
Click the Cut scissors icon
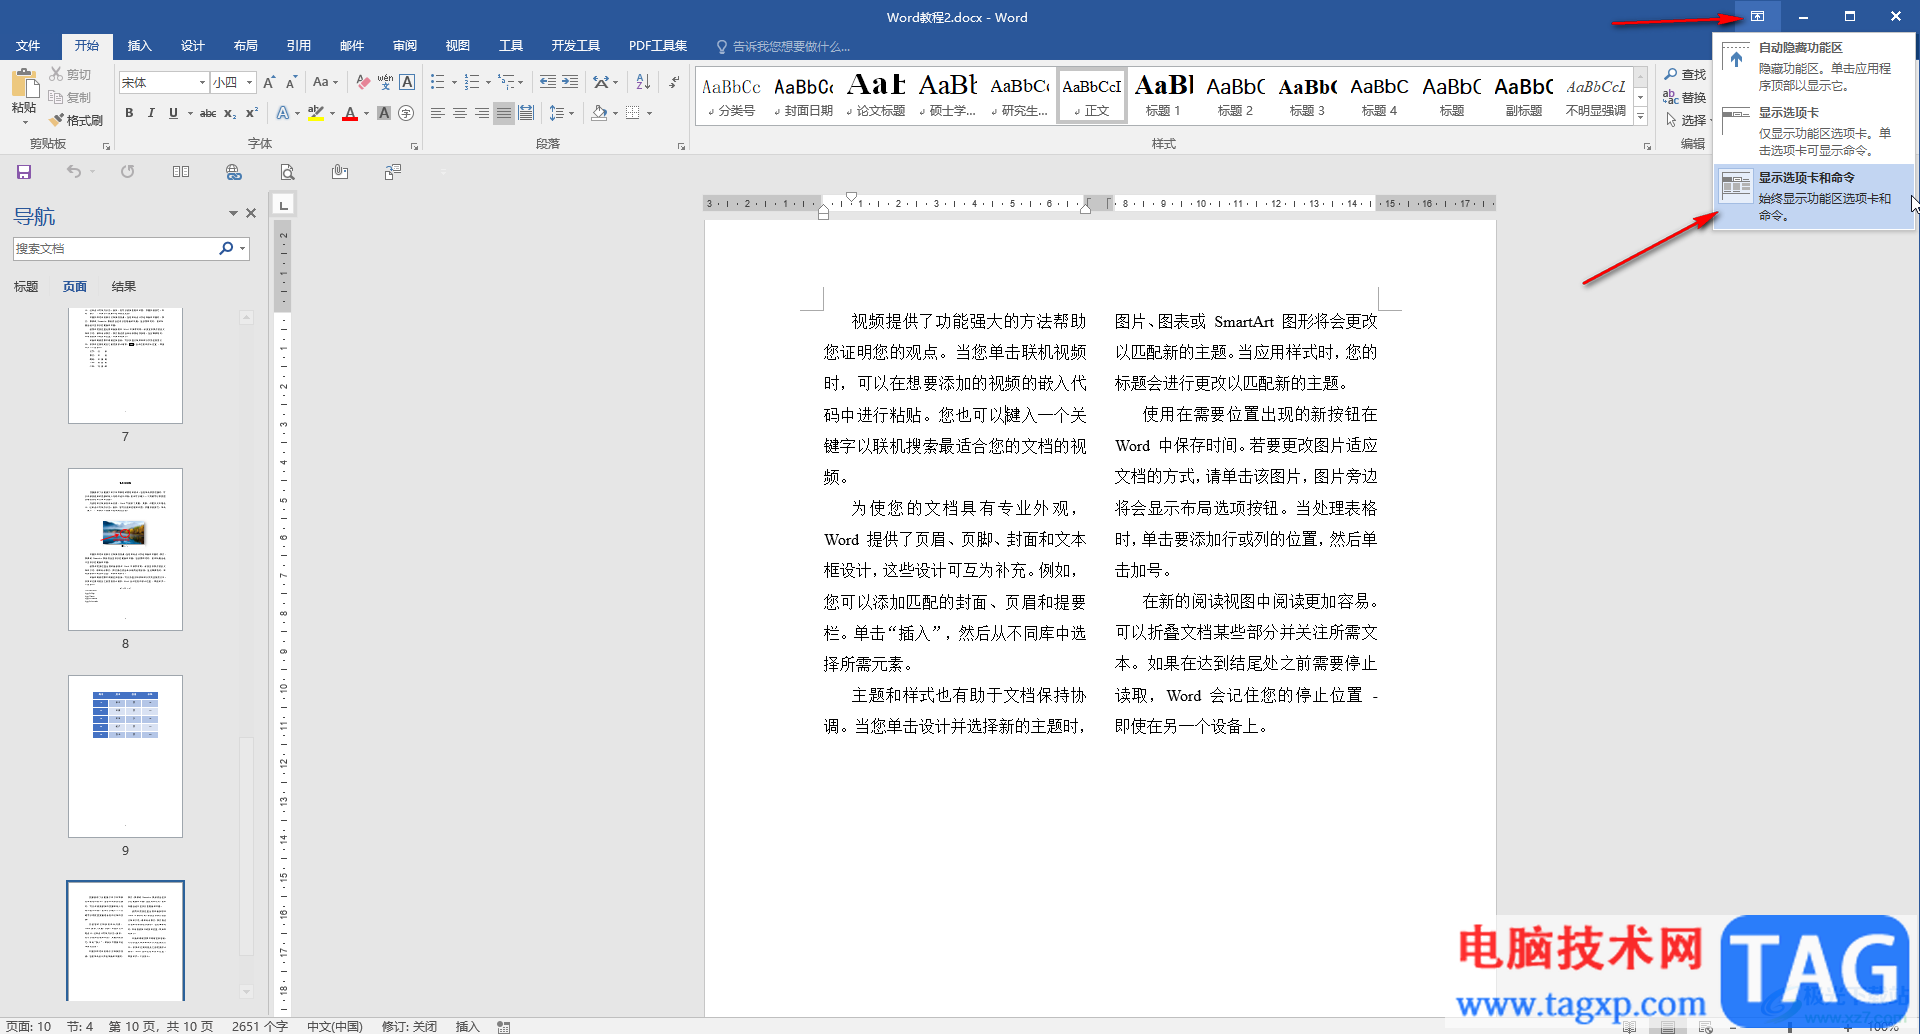click(56, 74)
